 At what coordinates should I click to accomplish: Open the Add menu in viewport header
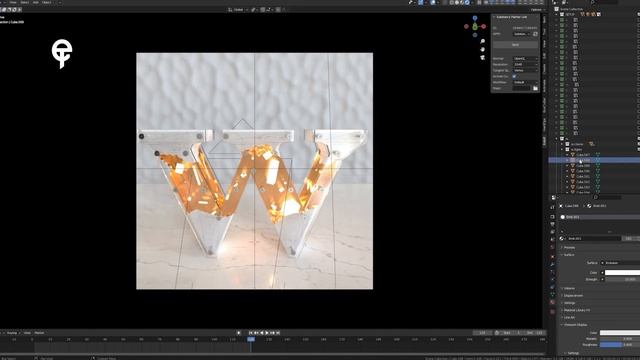[x=36, y=2]
